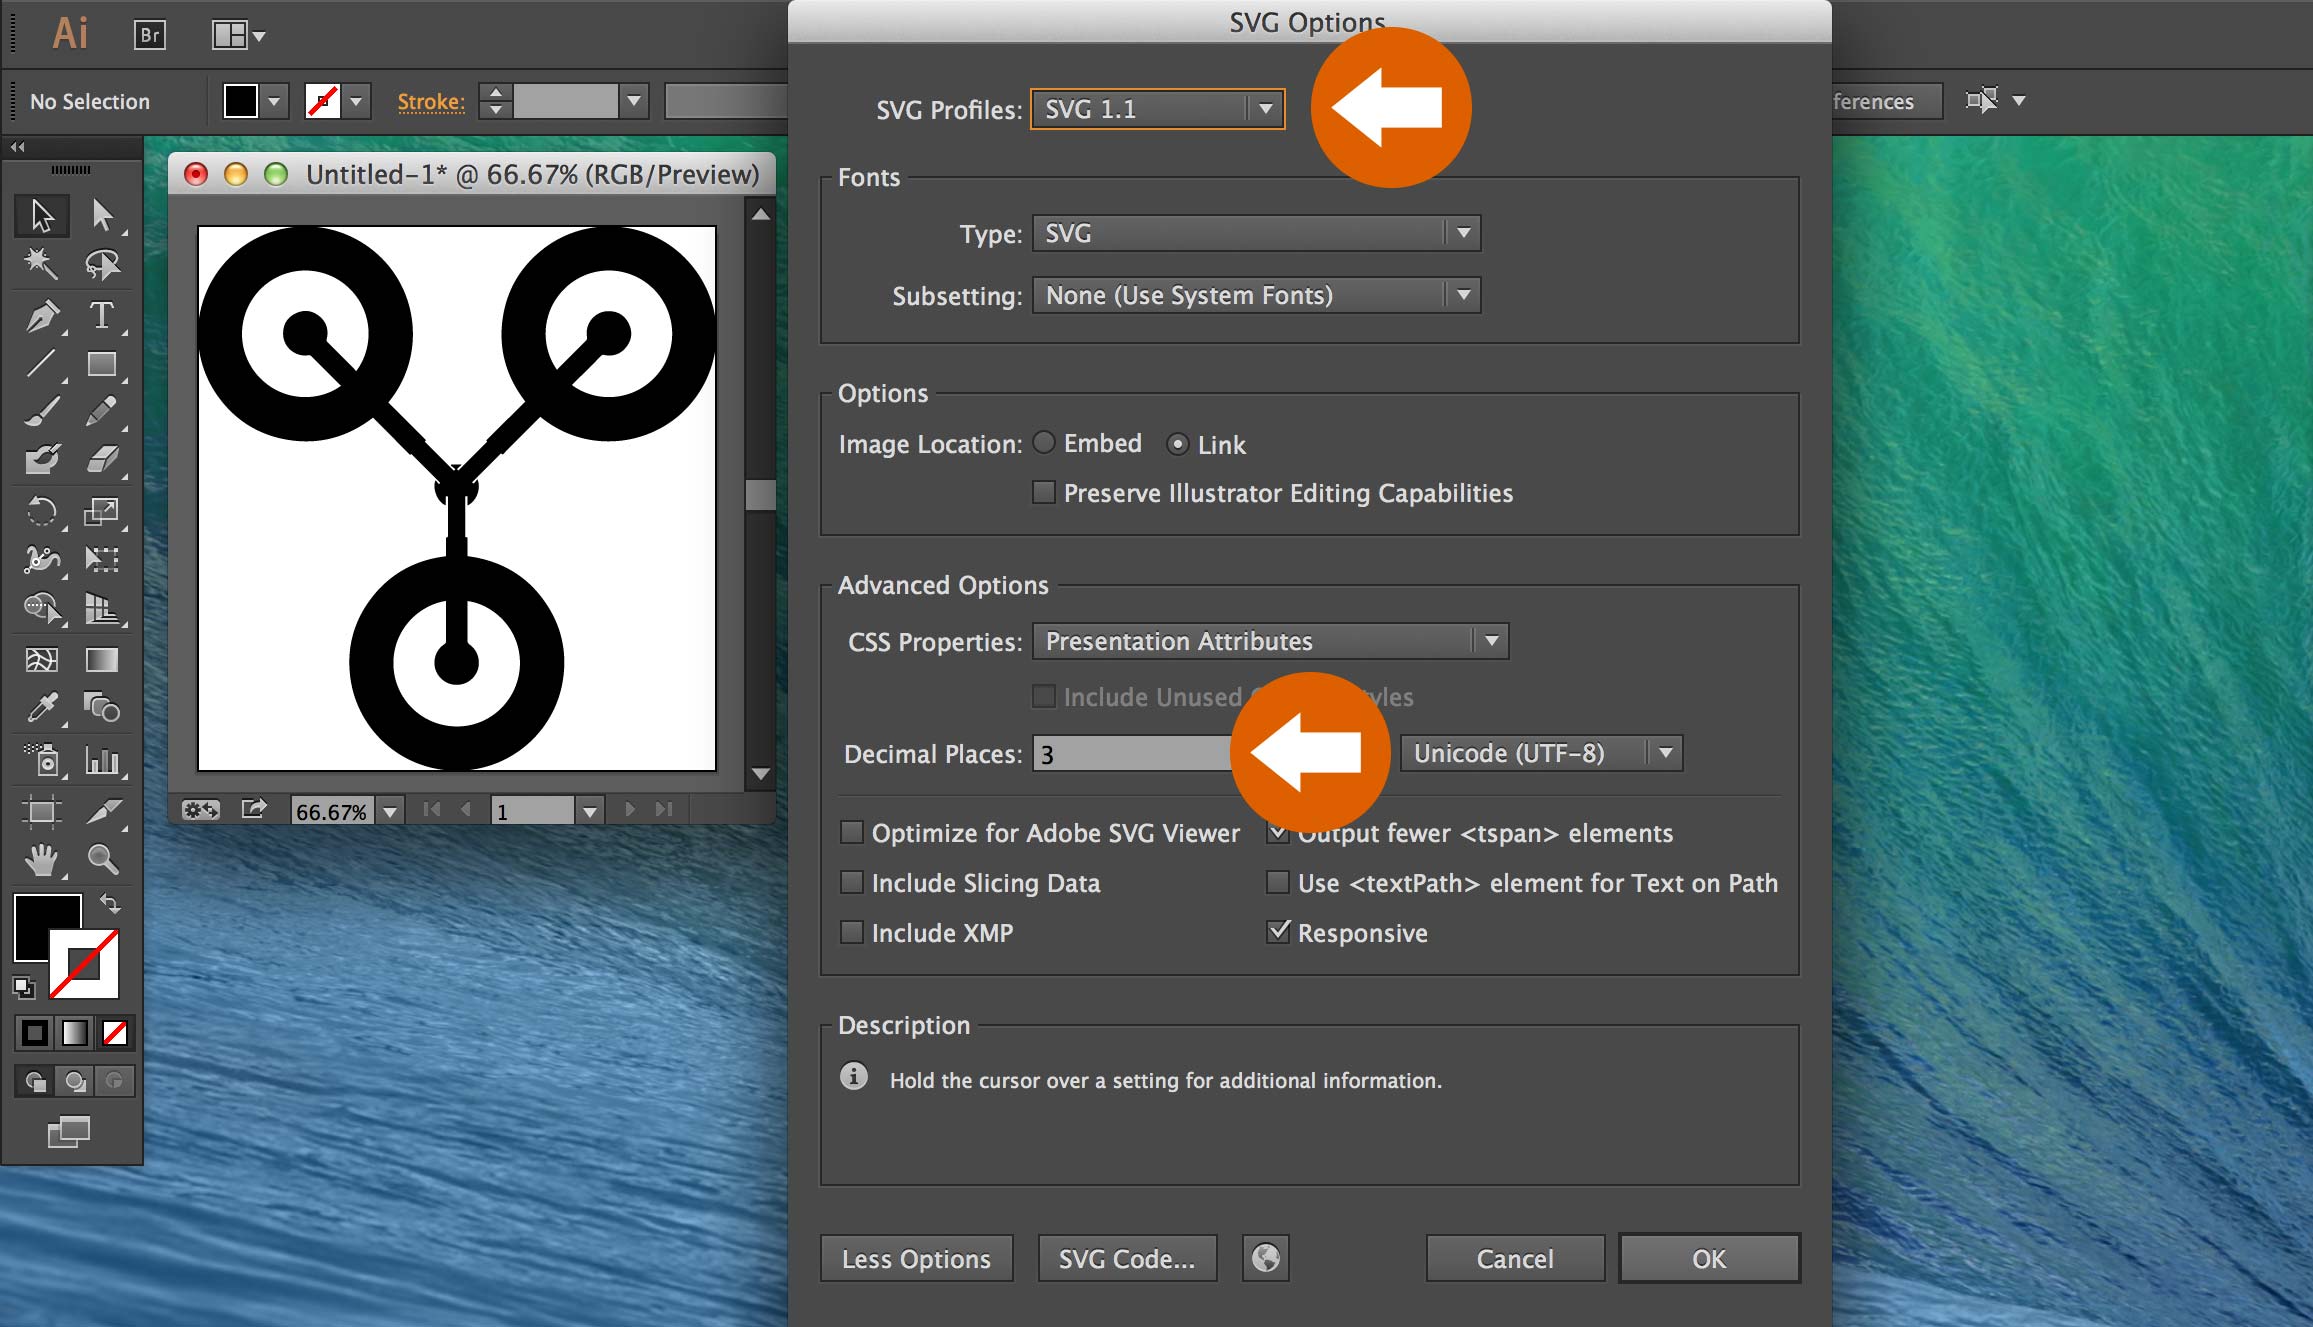Select the Selection tool (black arrow)
The image size is (2313, 1327).
click(x=42, y=215)
